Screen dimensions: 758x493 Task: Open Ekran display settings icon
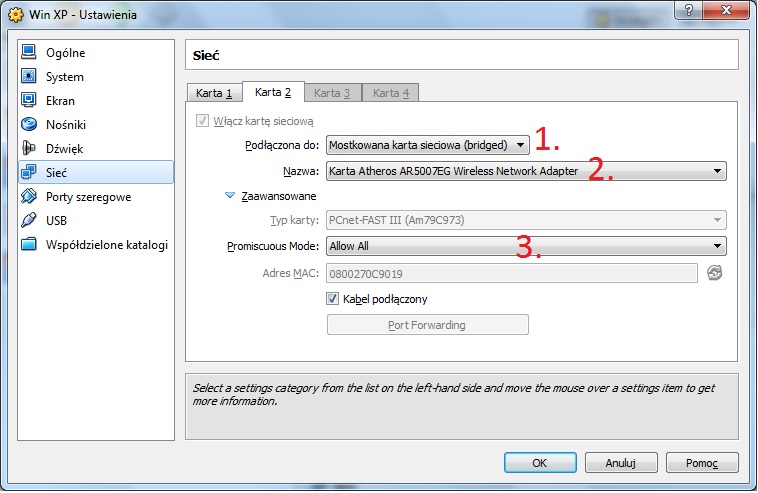coord(29,101)
